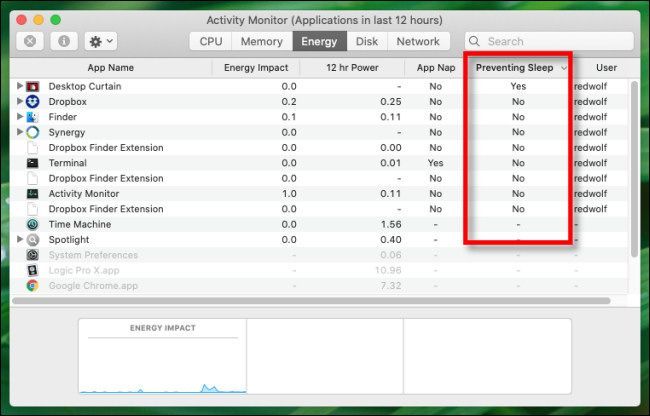Click the Google Chrome.app icon
The width and height of the screenshot is (650, 416).
pyautogui.click(x=32, y=285)
